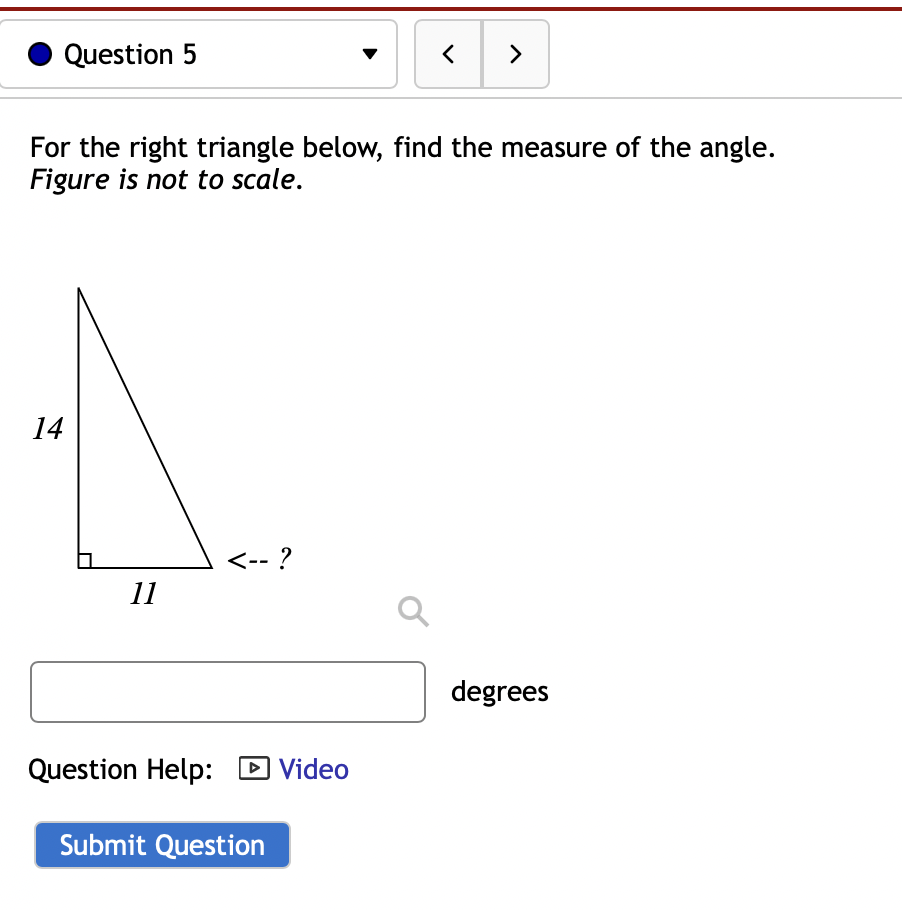Click the right chevron navigation icon
The image size is (902, 910).
[x=516, y=54]
